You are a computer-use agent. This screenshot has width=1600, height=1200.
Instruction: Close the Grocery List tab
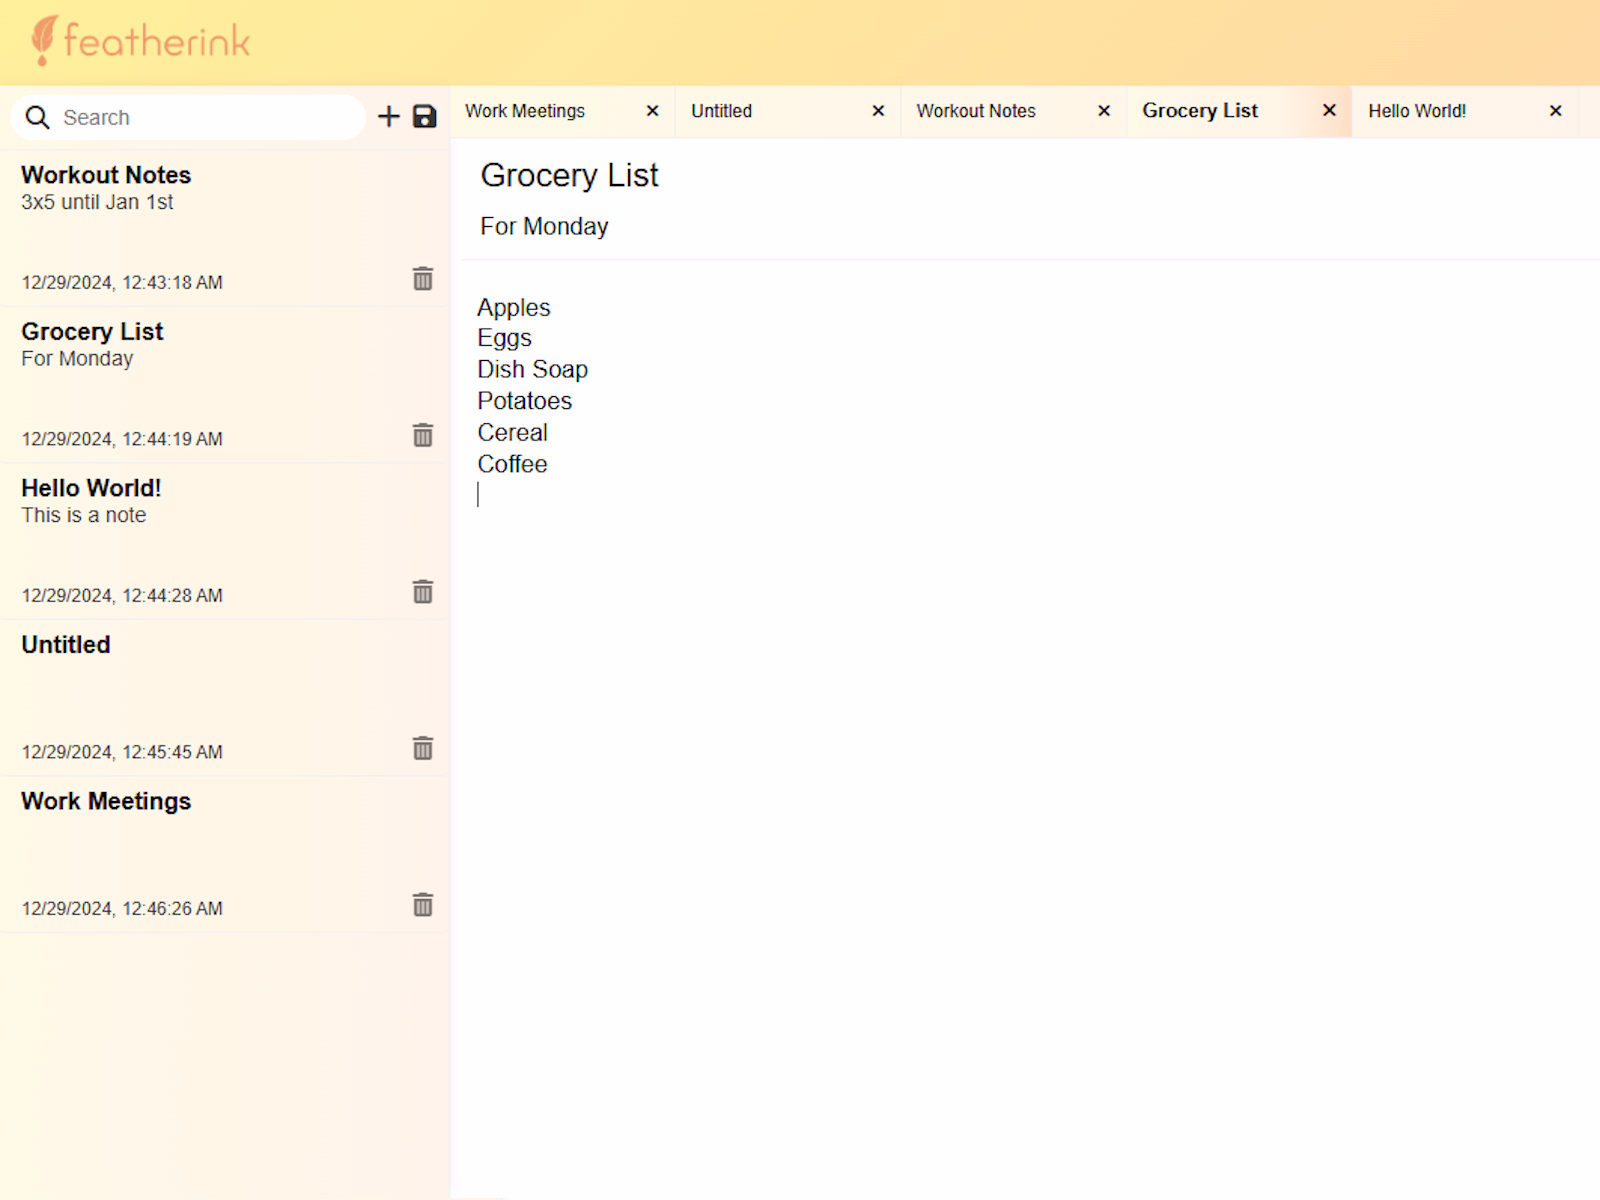coord(1329,111)
